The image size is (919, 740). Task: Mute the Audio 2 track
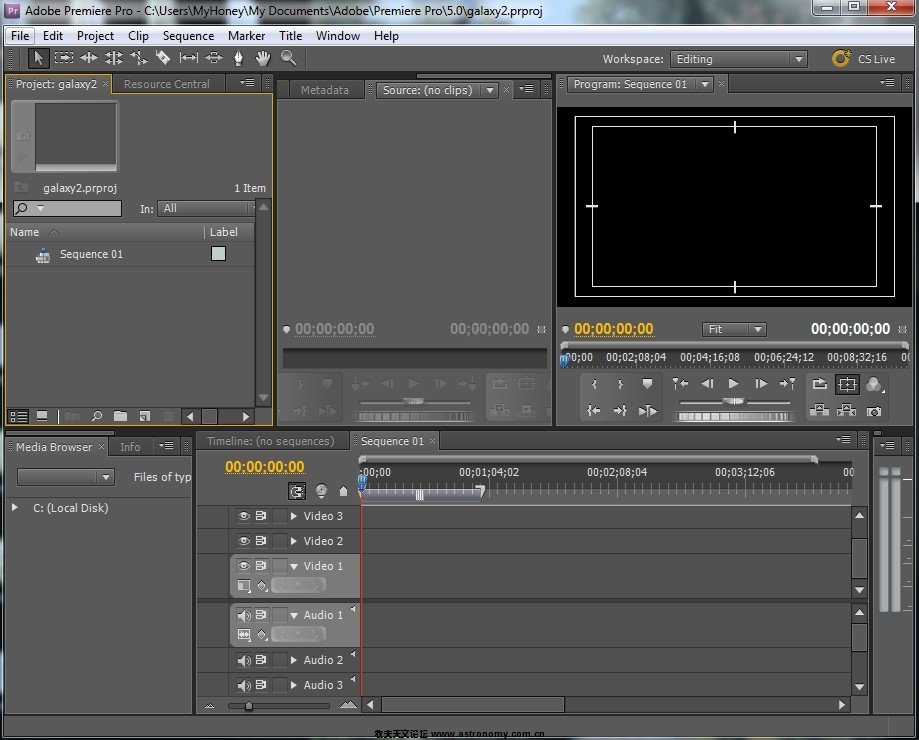[x=243, y=660]
